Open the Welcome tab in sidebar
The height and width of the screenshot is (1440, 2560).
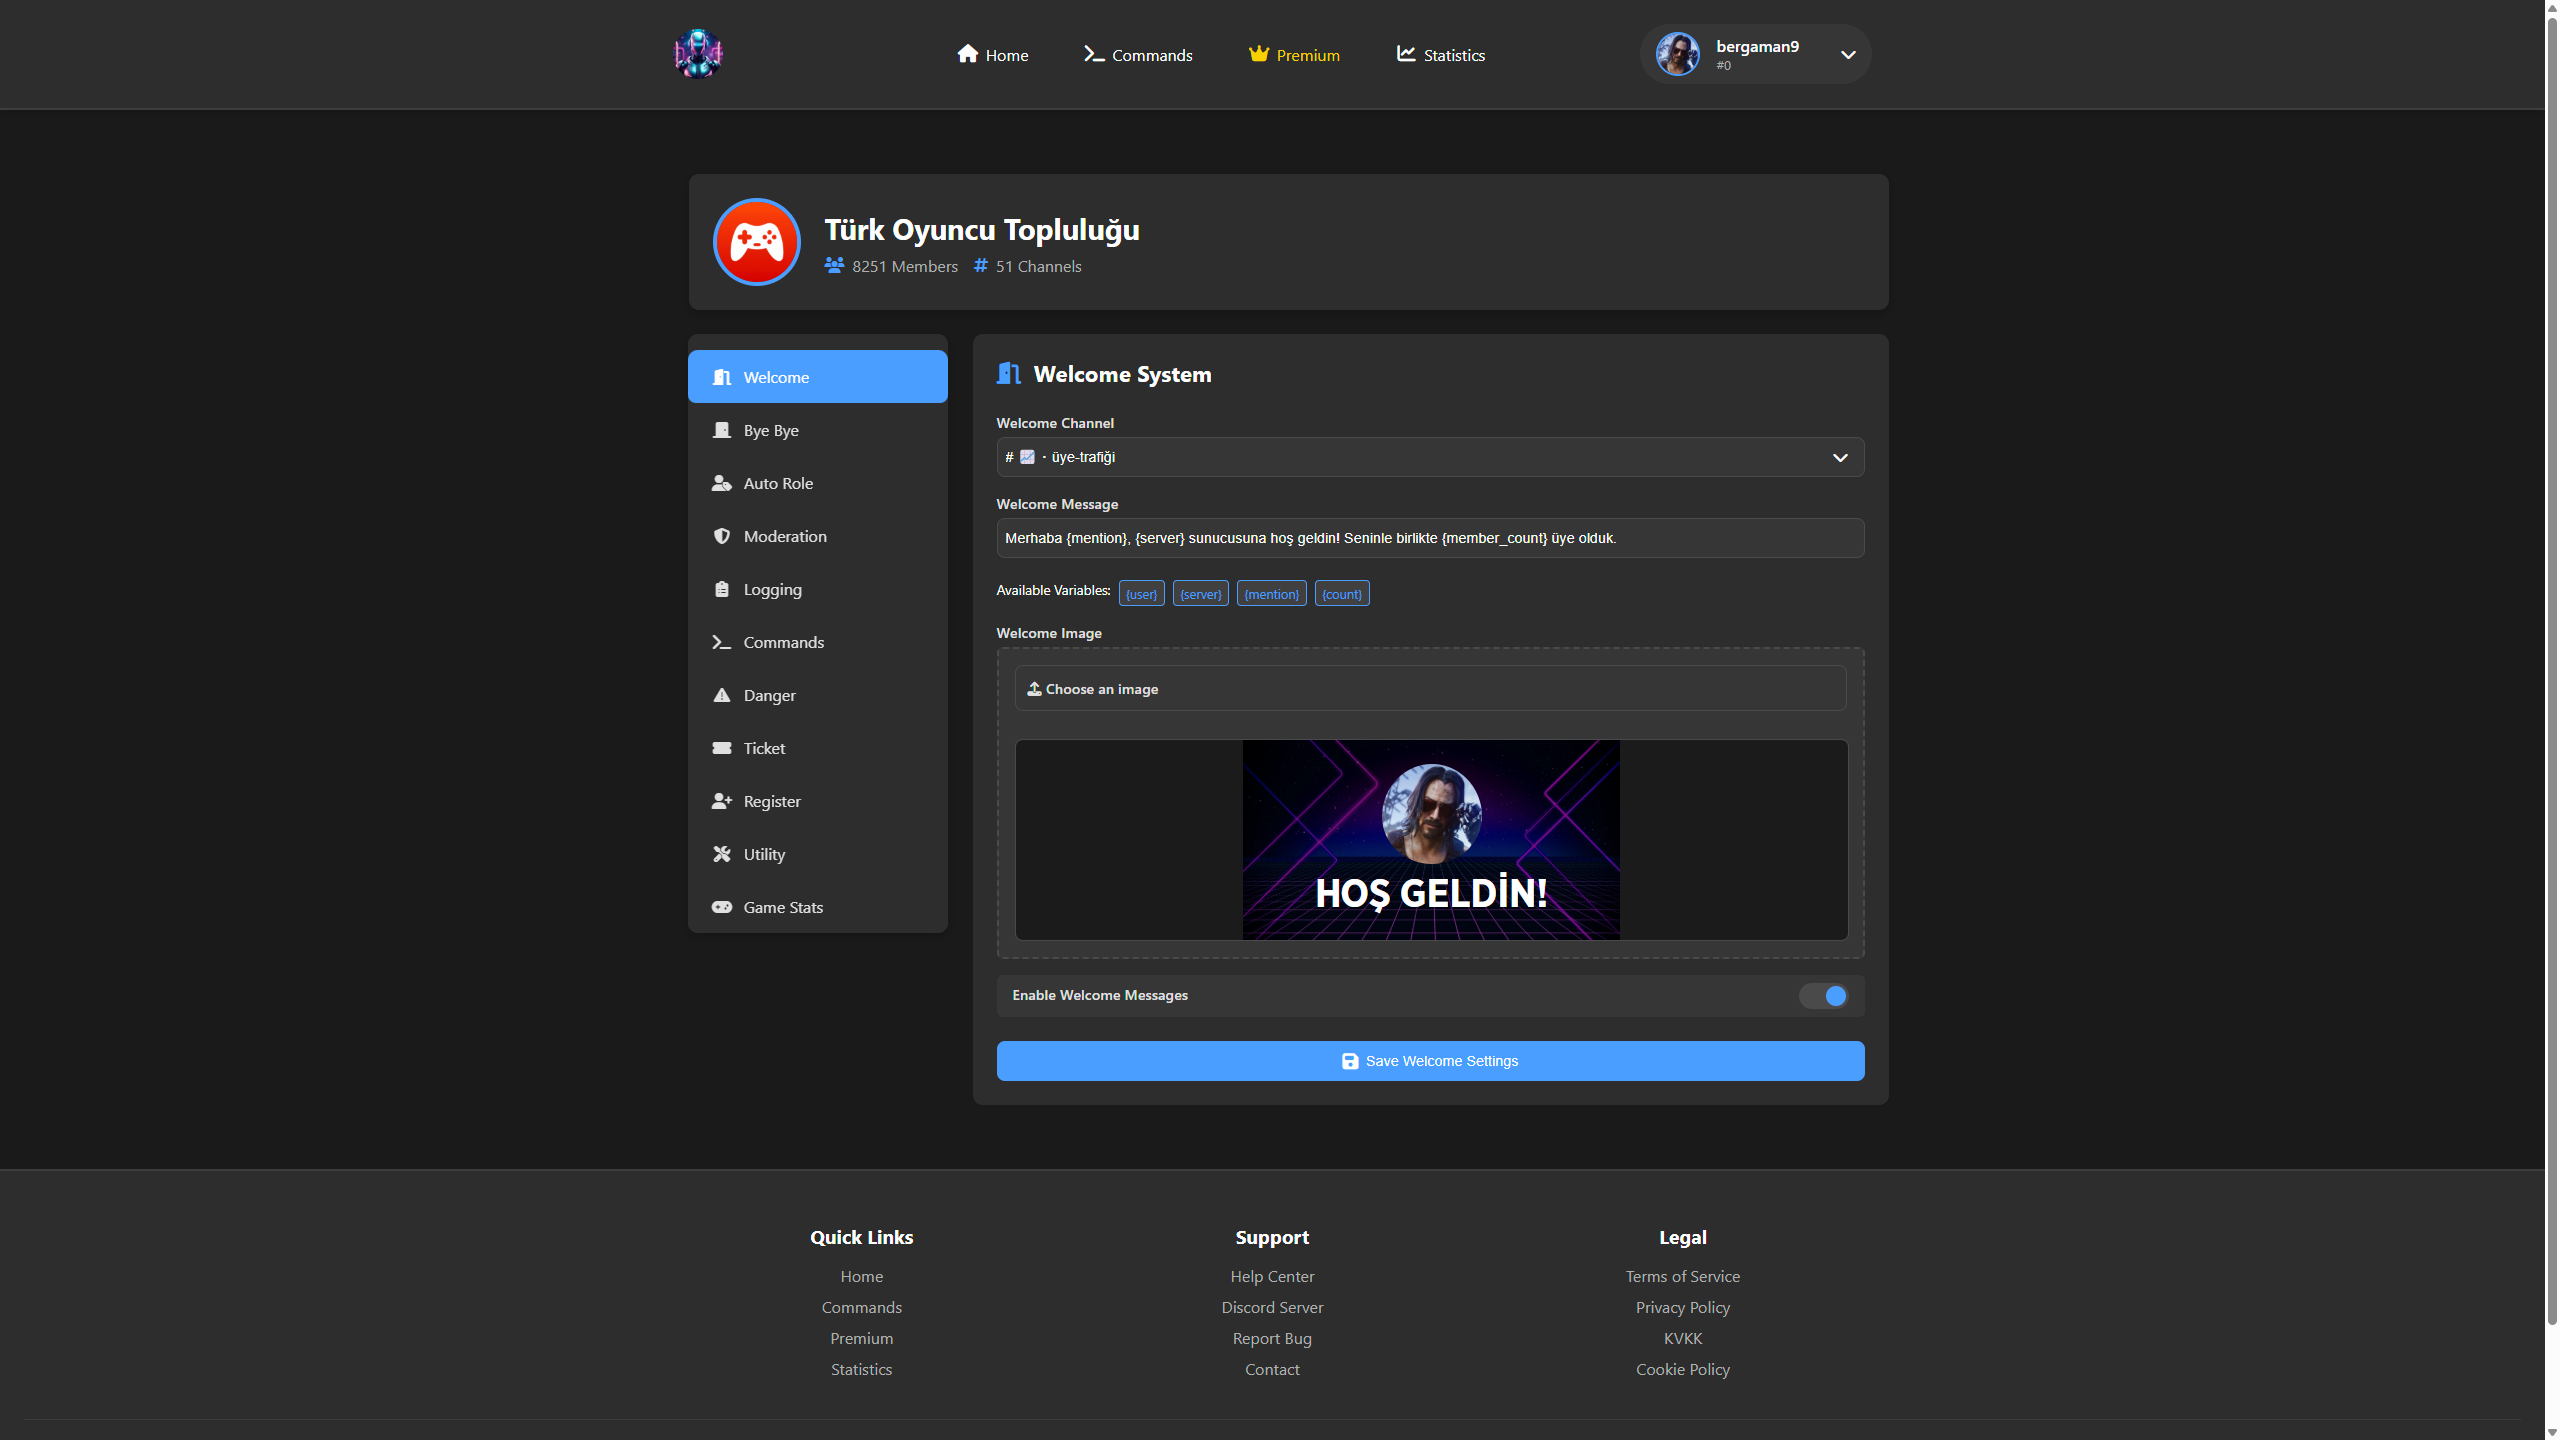pyautogui.click(x=818, y=377)
